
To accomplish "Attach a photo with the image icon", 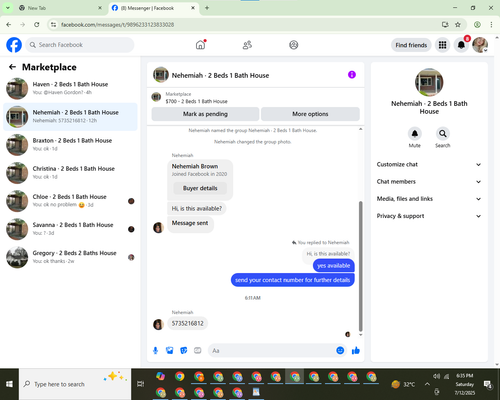I will 170,350.
